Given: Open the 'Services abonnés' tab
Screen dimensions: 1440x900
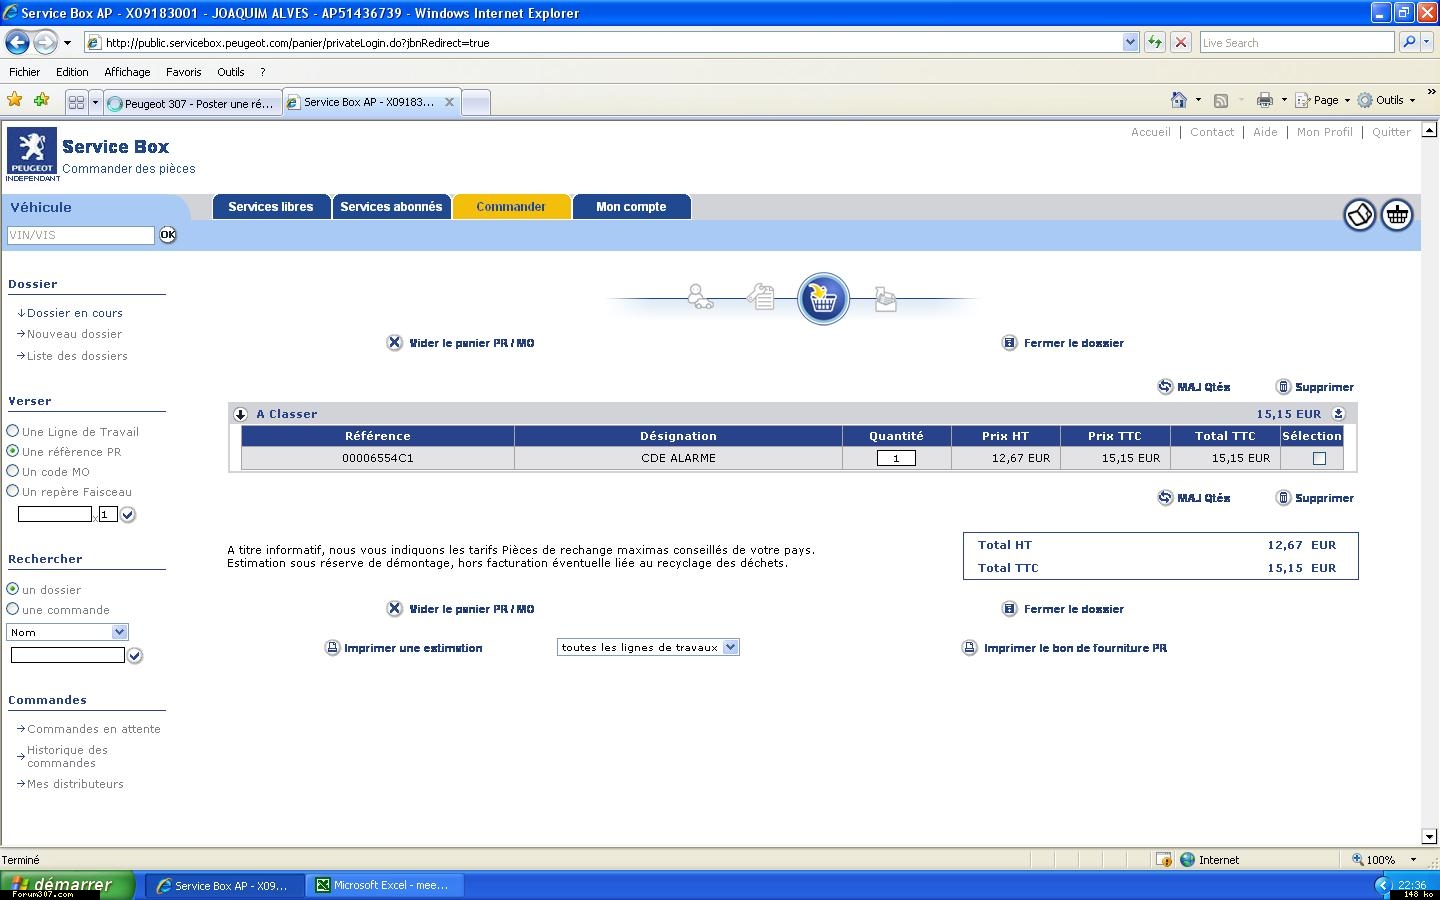Looking at the screenshot, I should (x=391, y=207).
